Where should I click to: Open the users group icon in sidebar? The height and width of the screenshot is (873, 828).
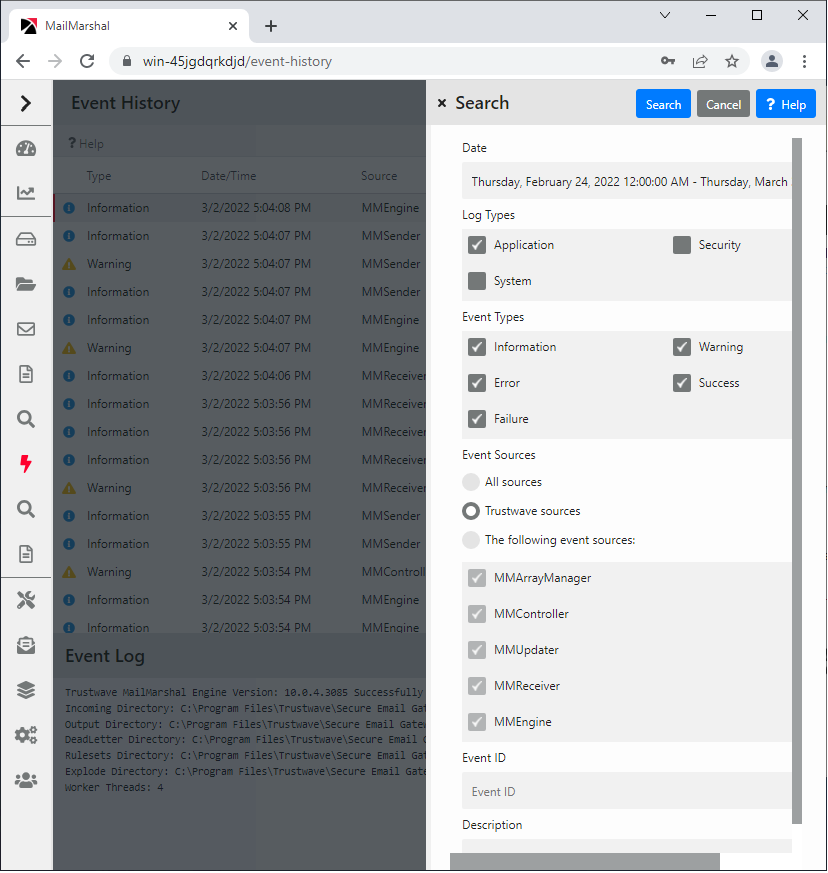pyautogui.click(x=26, y=780)
